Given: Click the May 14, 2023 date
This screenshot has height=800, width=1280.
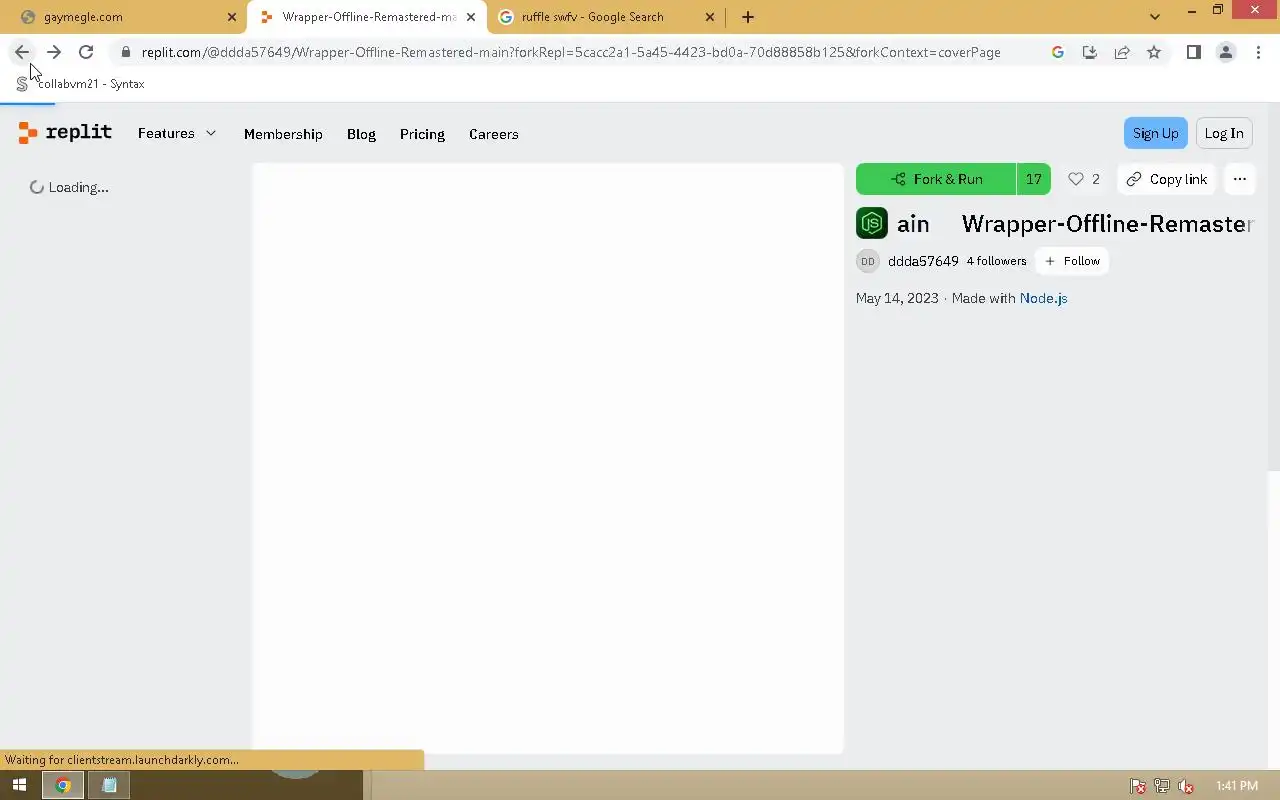Looking at the screenshot, I should pyautogui.click(x=897, y=298).
